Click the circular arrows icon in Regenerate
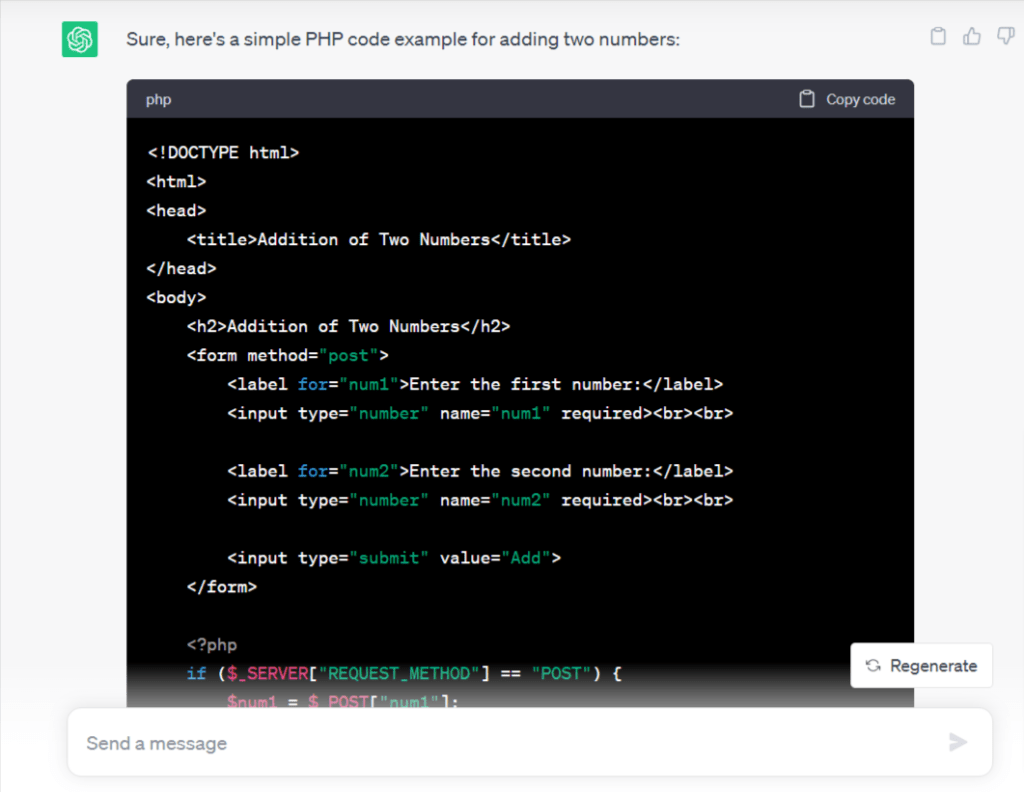The image size is (1024, 792). tap(873, 666)
